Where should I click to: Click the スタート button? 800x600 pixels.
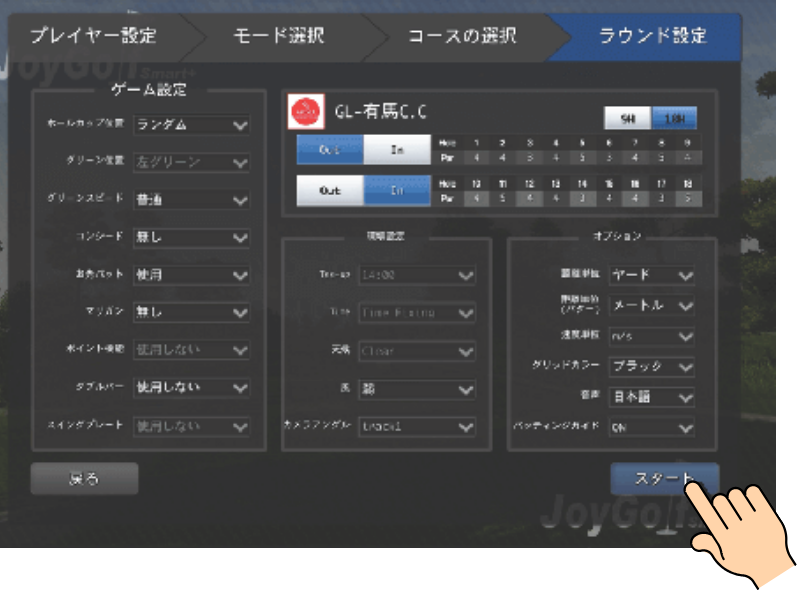click(x=664, y=479)
